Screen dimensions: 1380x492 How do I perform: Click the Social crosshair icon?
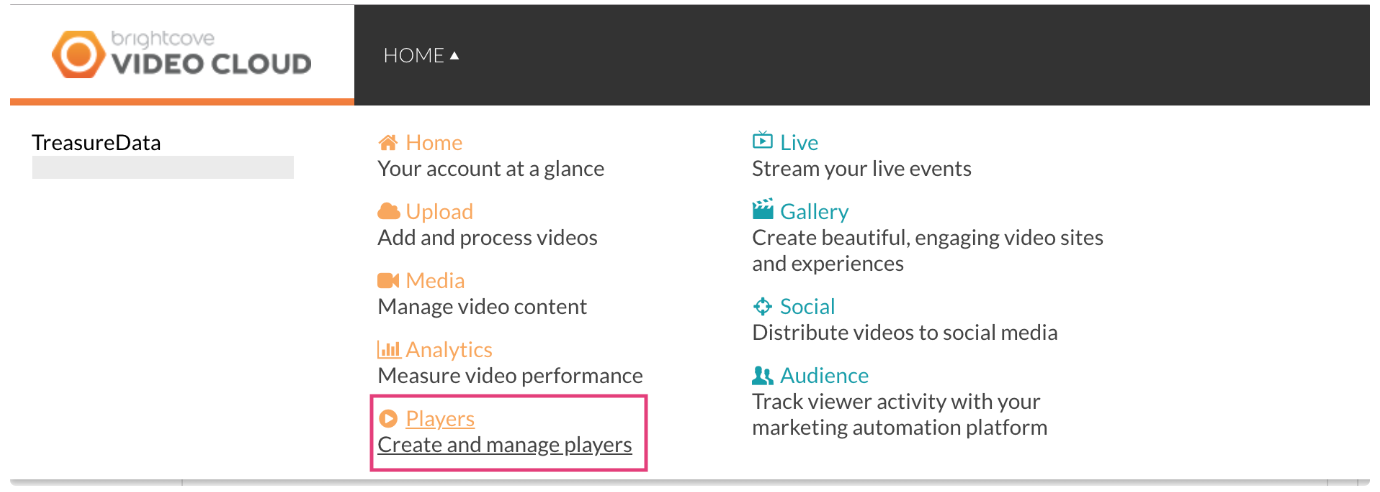[763, 307]
